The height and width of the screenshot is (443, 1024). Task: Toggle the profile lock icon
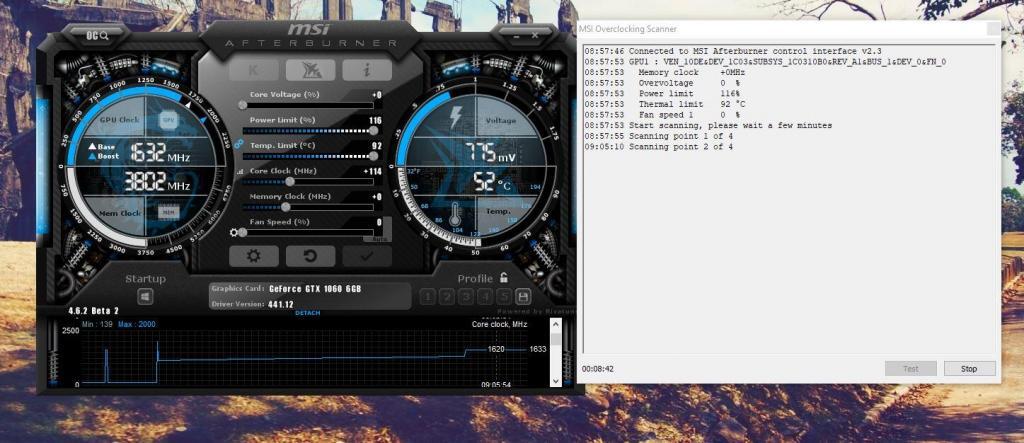[504, 278]
